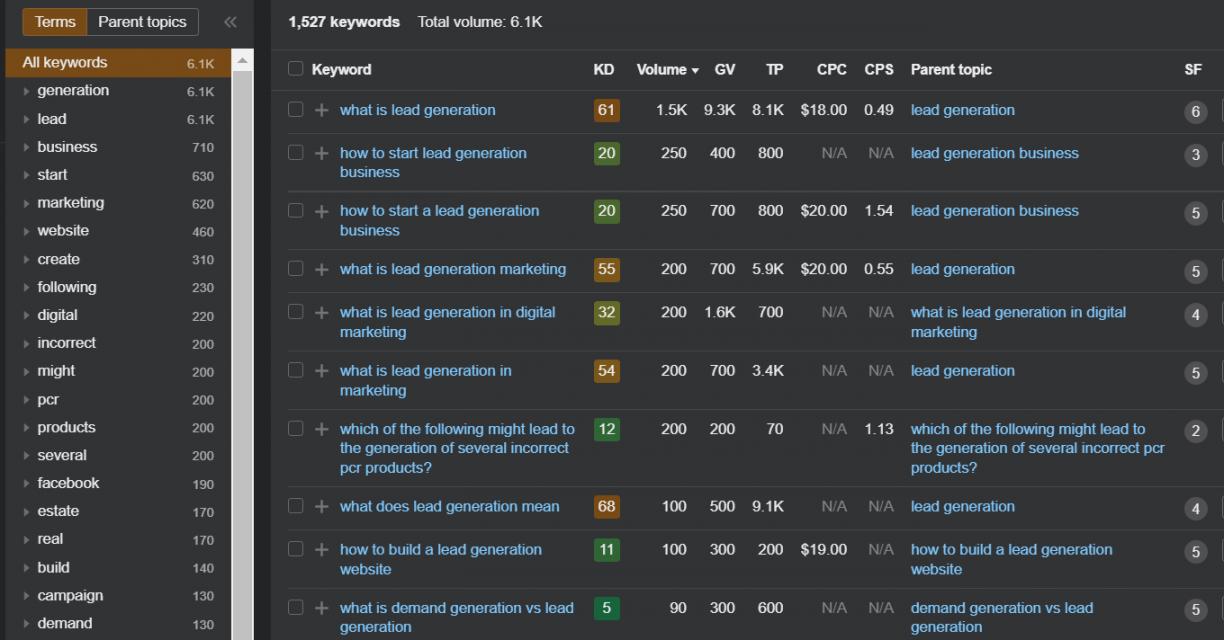Tick checkbox for 'what is lead generation'
The height and width of the screenshot is (640, 1224).
click(x=295, y=110)
